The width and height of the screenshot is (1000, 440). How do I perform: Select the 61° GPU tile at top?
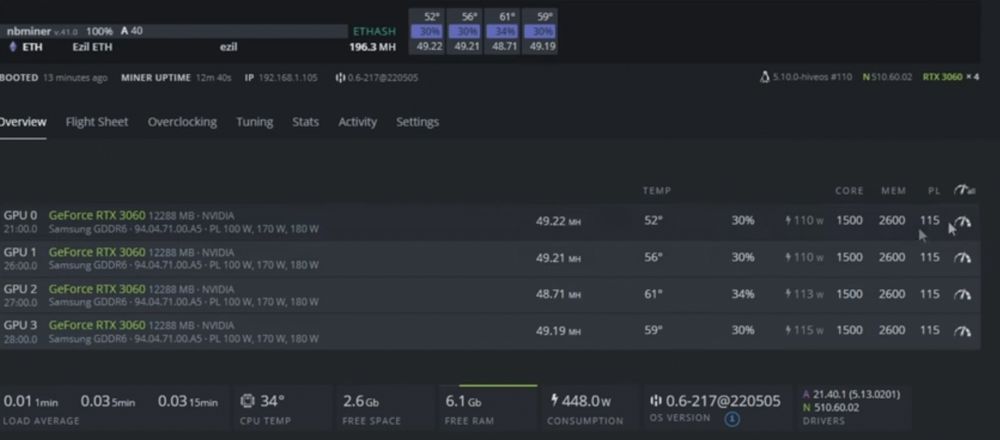[503, 32]
